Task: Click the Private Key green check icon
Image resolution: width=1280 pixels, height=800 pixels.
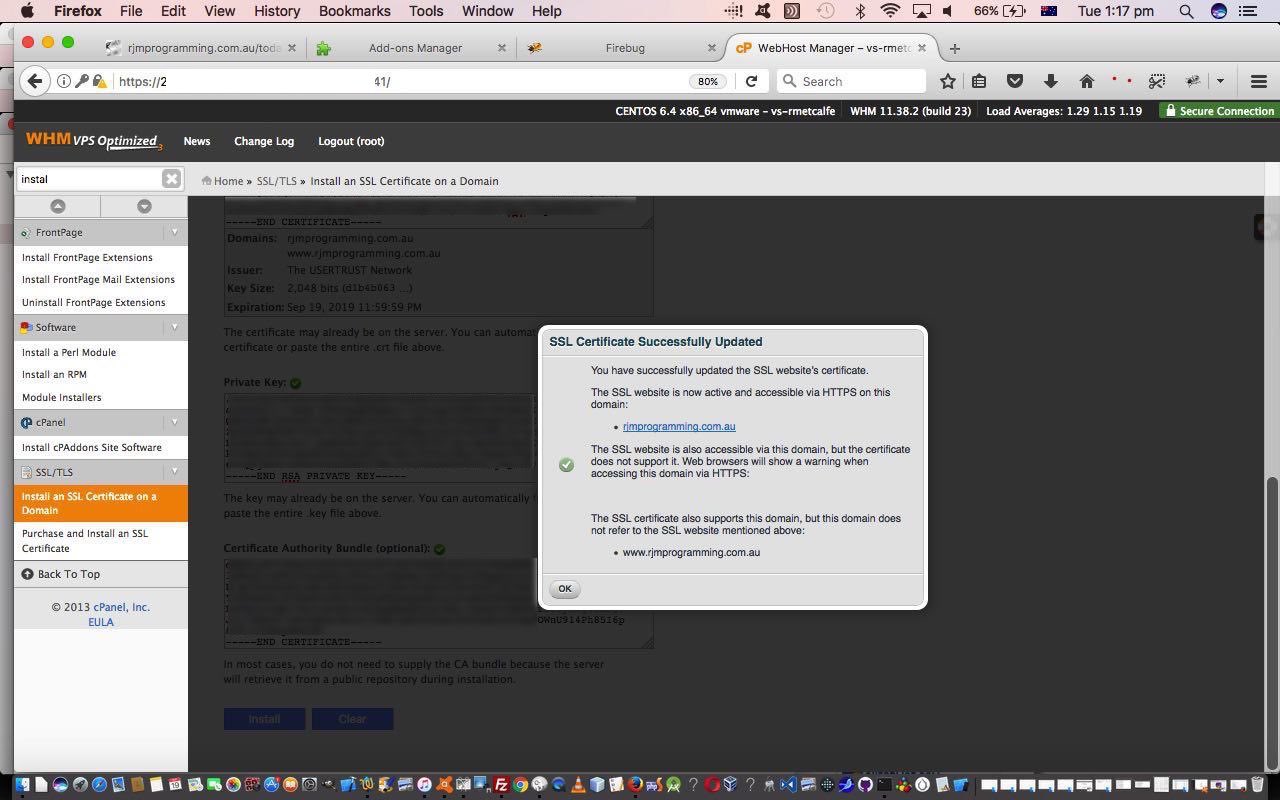Action: [x=296, y=382]
